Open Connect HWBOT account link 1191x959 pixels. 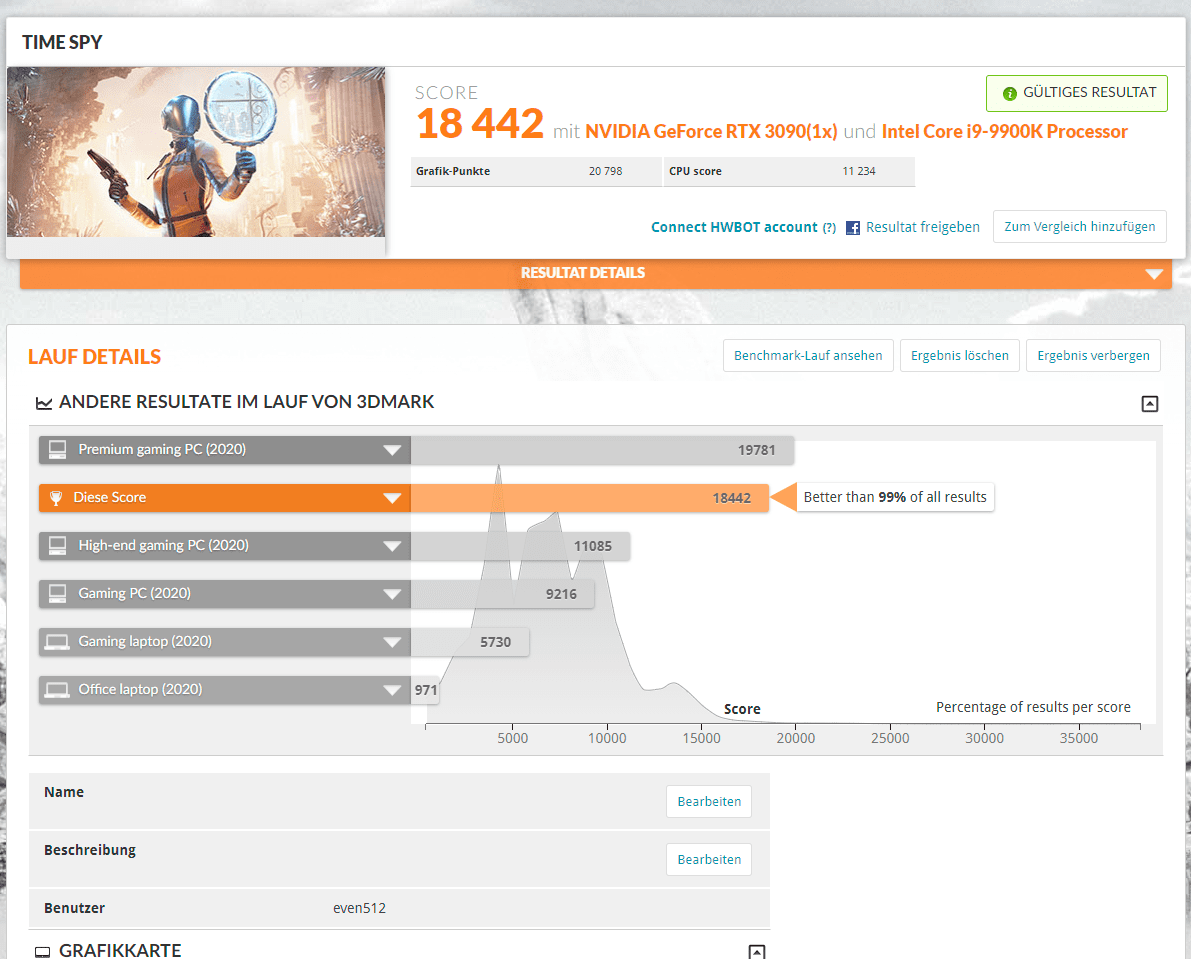coord(734,227)
